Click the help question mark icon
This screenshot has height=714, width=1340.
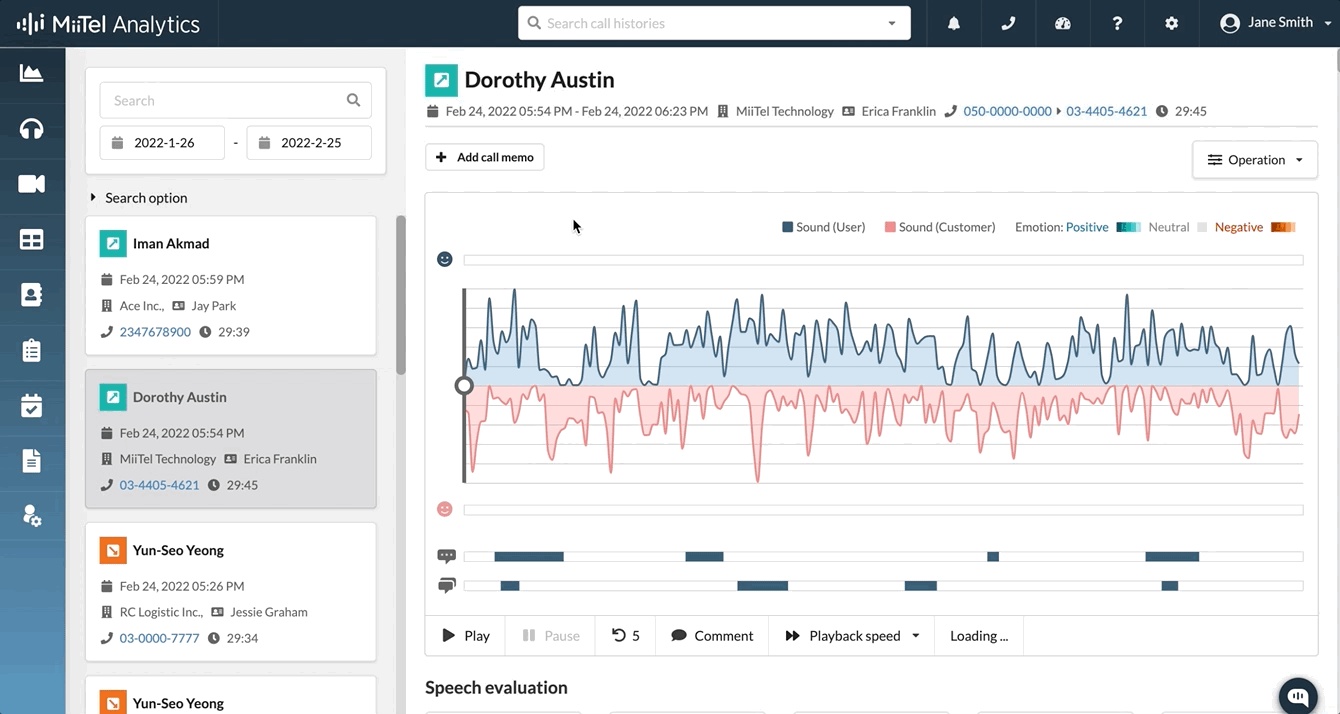coord(1117,23)
